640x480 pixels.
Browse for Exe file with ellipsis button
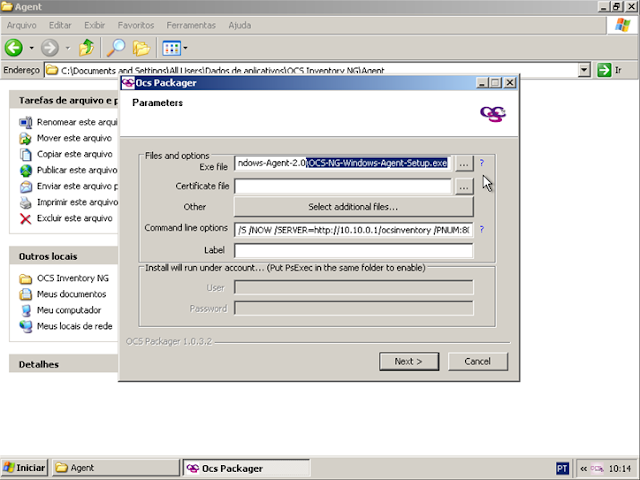pyautogui.click(x=464, y=163)
